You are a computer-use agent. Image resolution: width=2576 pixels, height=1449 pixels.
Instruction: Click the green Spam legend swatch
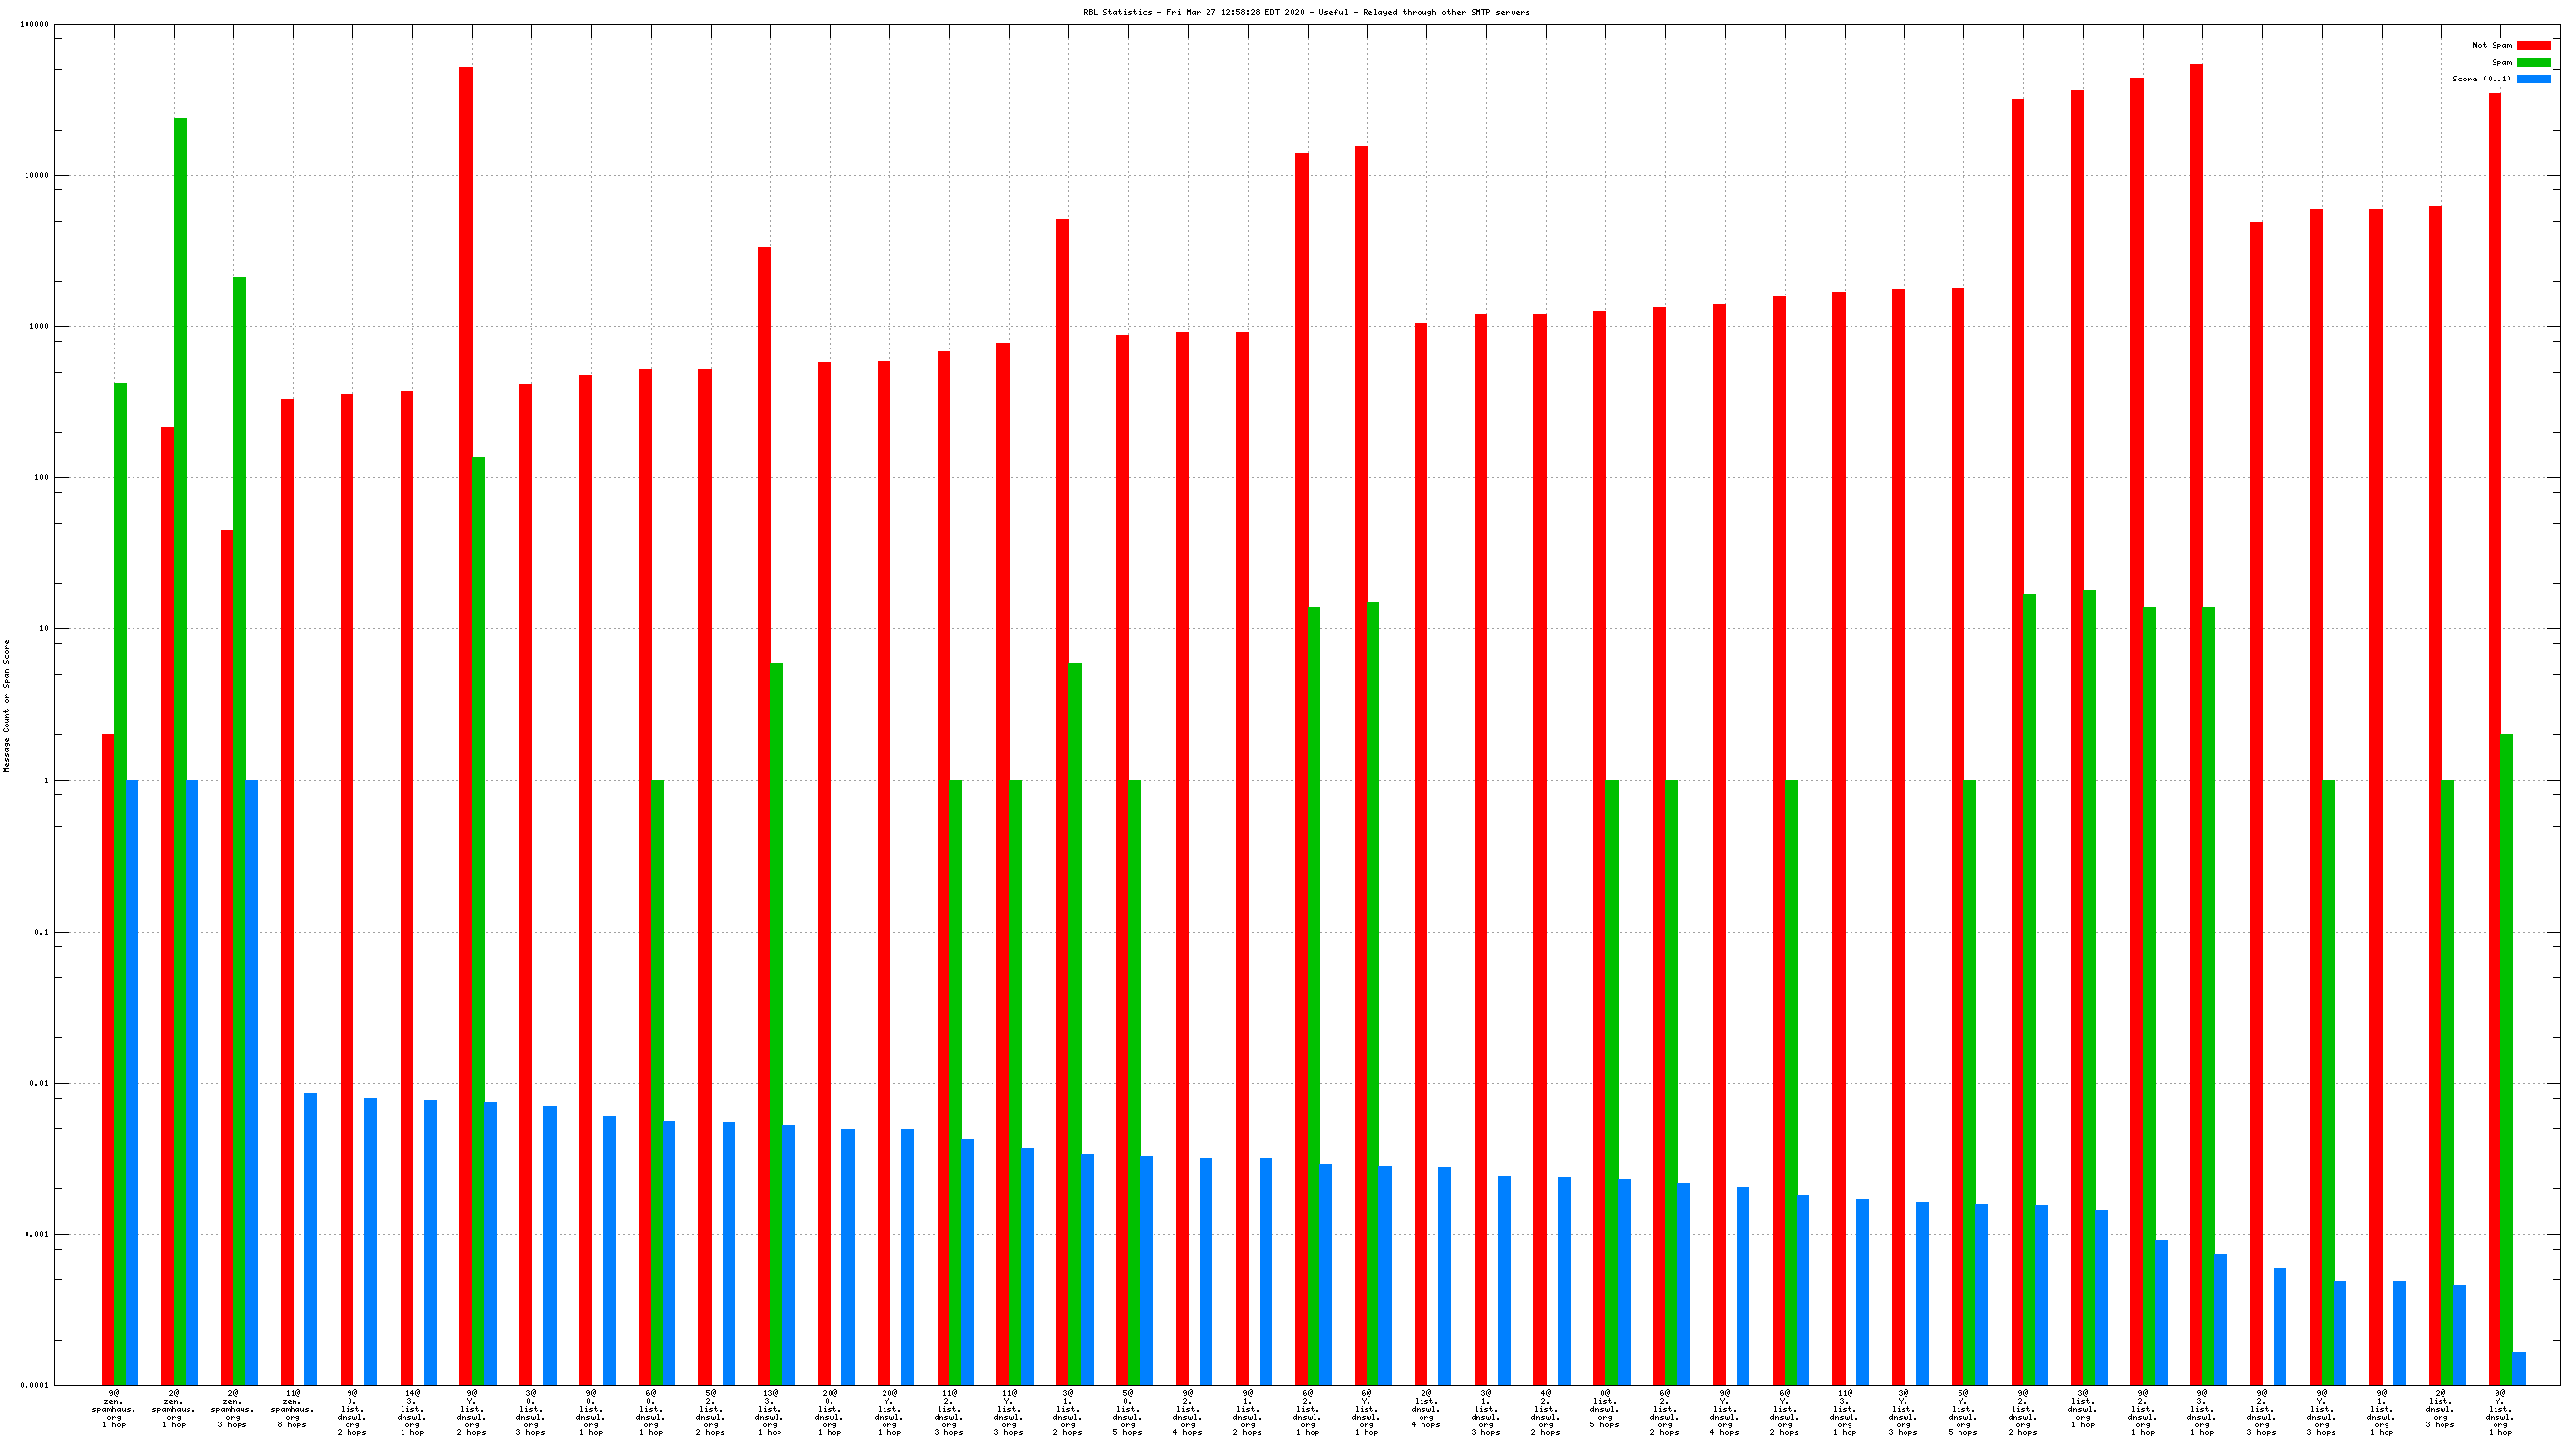[2533, 62]
